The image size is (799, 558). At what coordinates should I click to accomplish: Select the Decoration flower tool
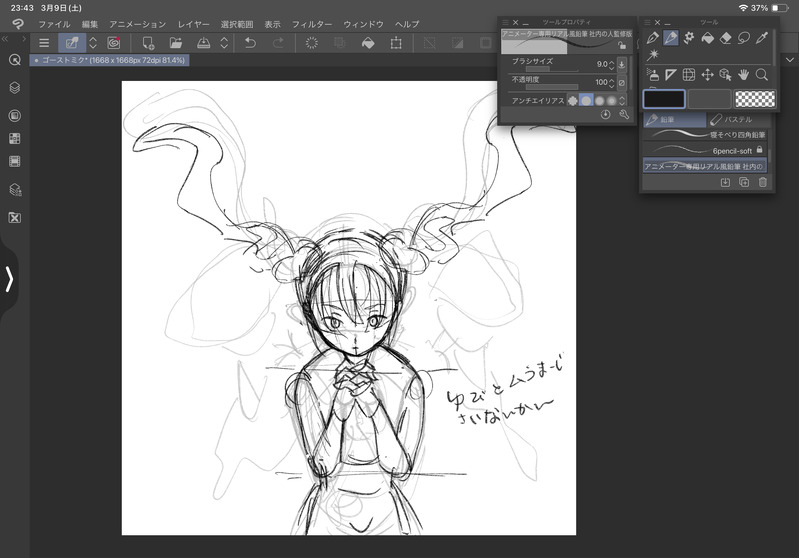(689, 38)
